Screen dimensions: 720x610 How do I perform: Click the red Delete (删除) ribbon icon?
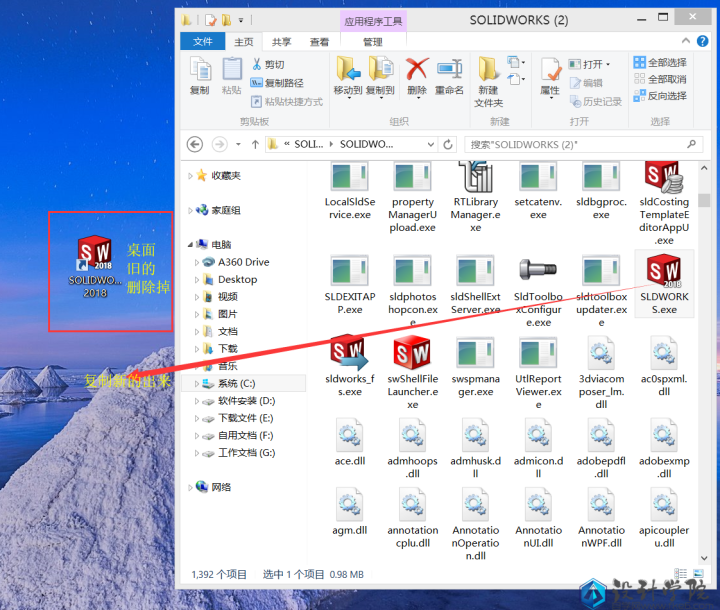(x=417, y=69)
